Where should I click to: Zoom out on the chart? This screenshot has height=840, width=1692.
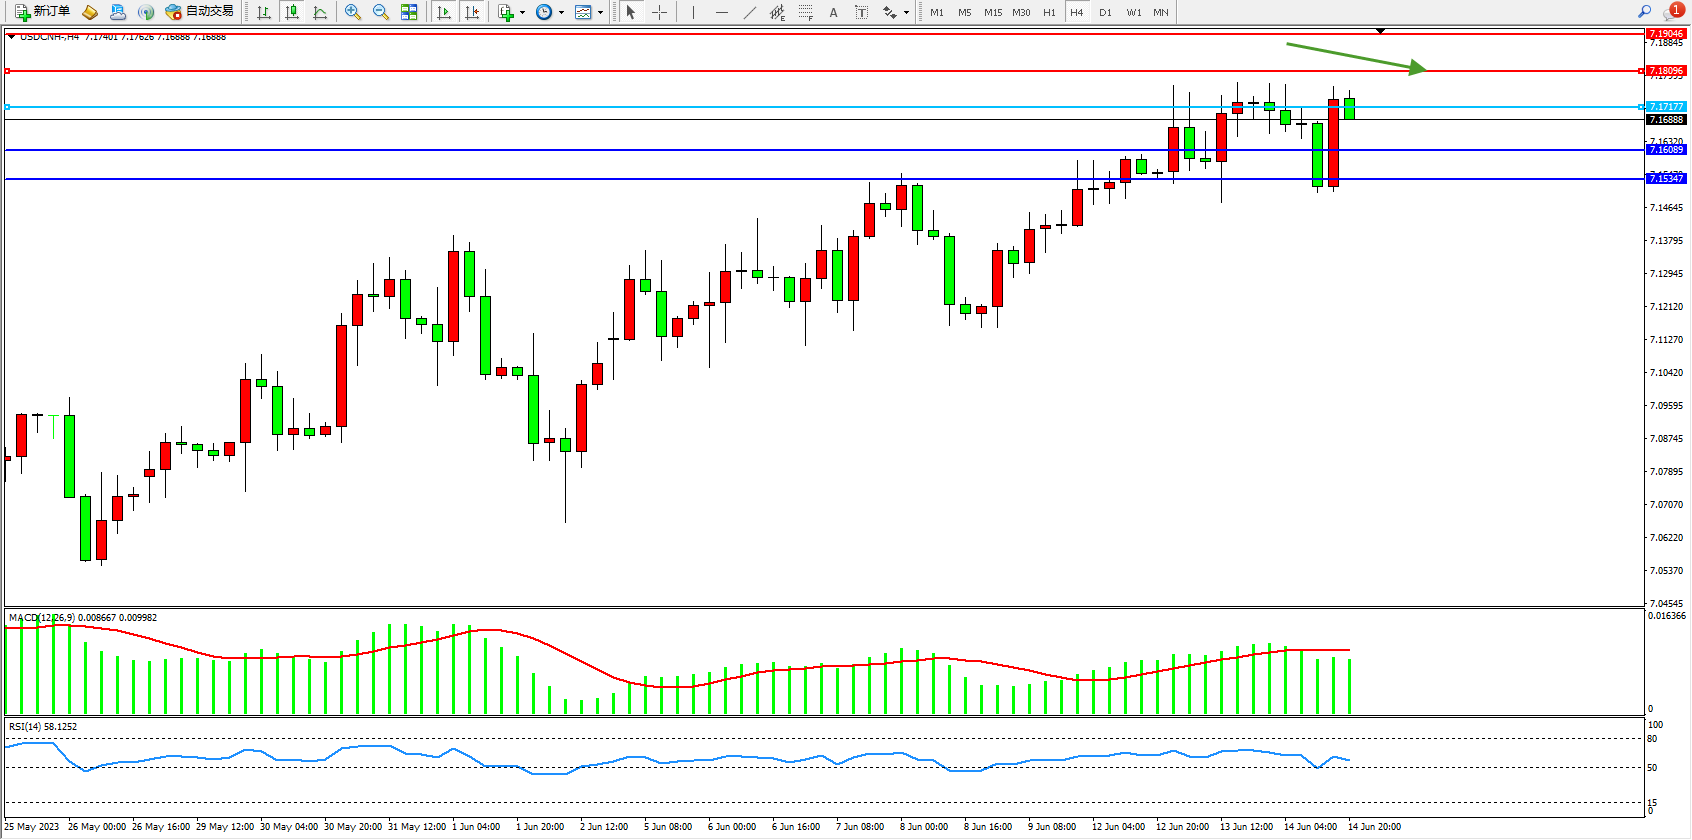tap(381, 12)
